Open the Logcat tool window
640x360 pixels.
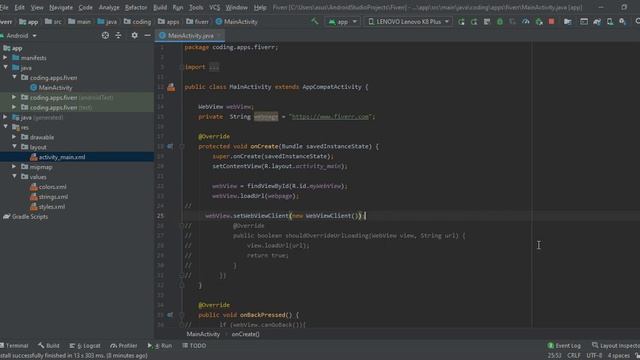click(85, 346)
